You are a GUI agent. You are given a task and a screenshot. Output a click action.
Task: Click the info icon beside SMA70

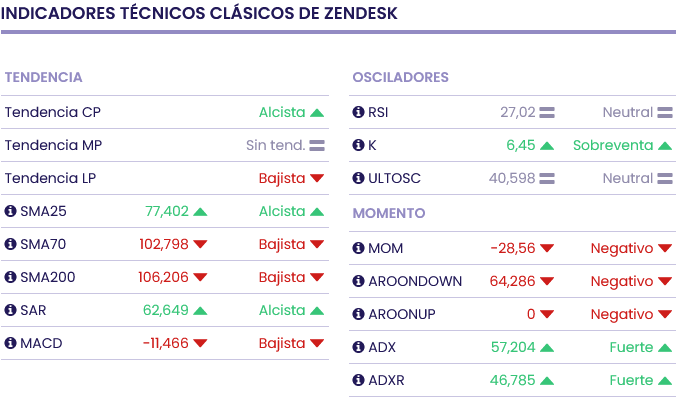pyautogui.click(x=11, y=245)
